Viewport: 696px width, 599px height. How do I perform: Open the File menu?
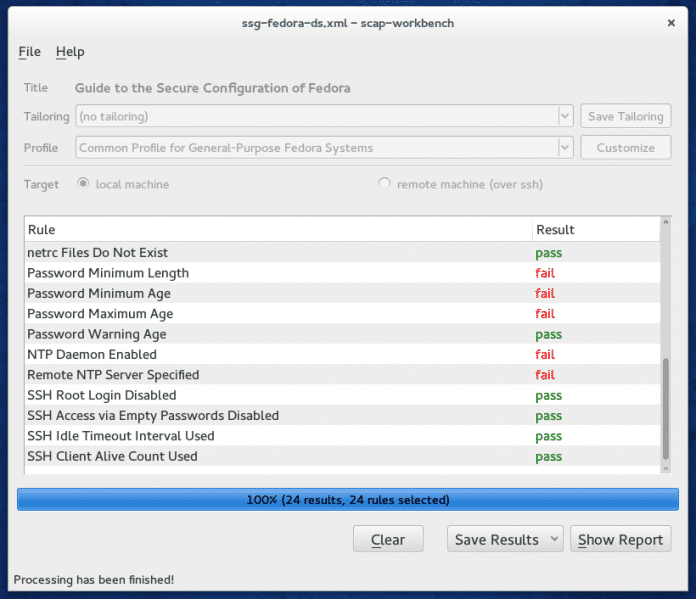click(x=29, y=52)
